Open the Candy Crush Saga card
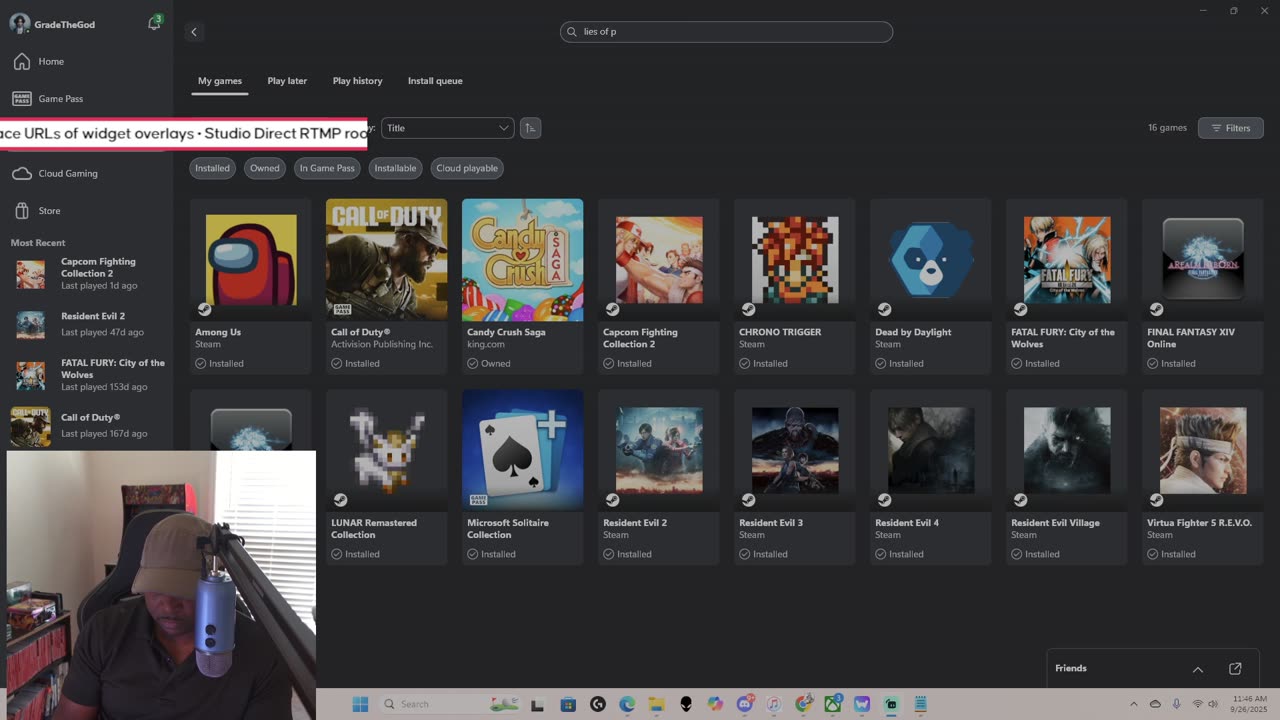Viewport: 1280px width, 720px height. coord(523,286)
